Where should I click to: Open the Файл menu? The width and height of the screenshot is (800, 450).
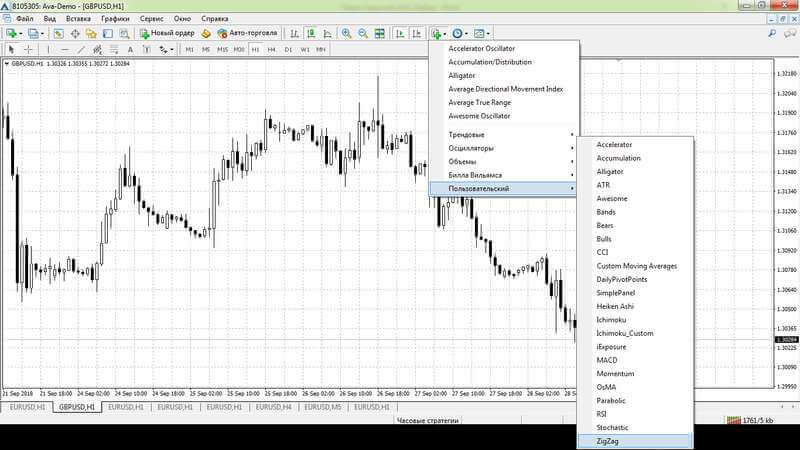(x=24, y=19)
